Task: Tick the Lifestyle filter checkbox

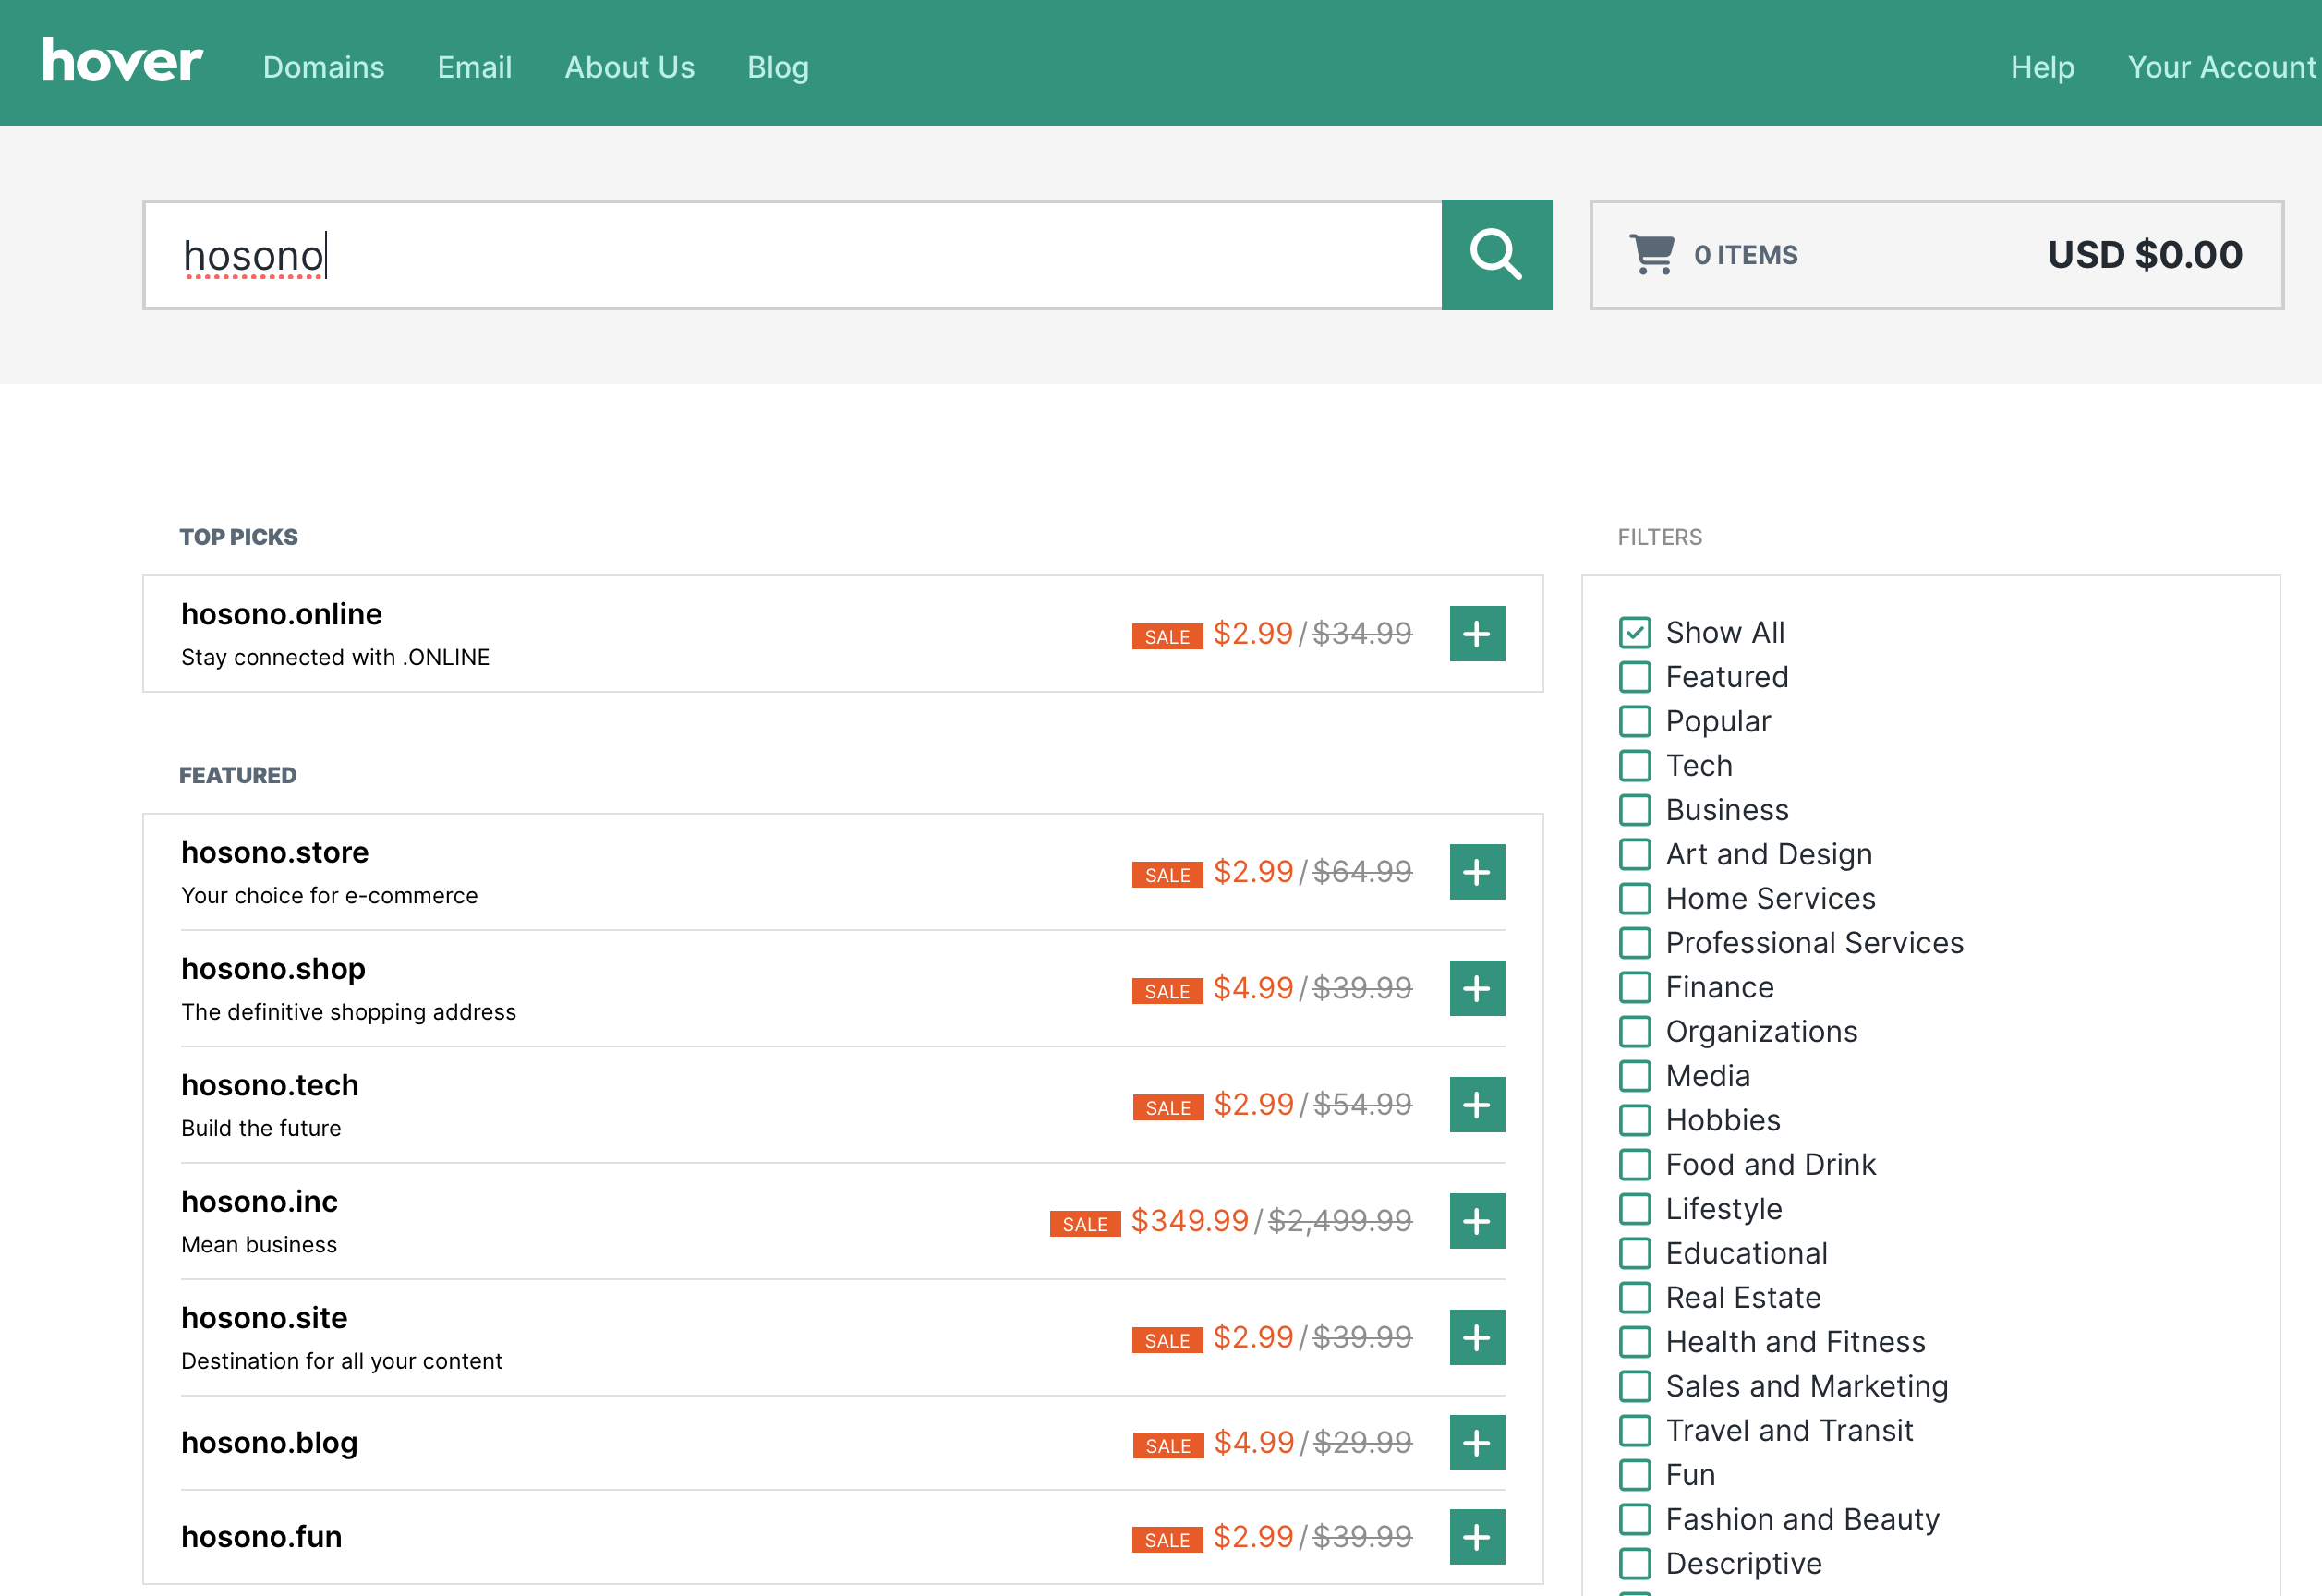Action: (1635, 1209)
